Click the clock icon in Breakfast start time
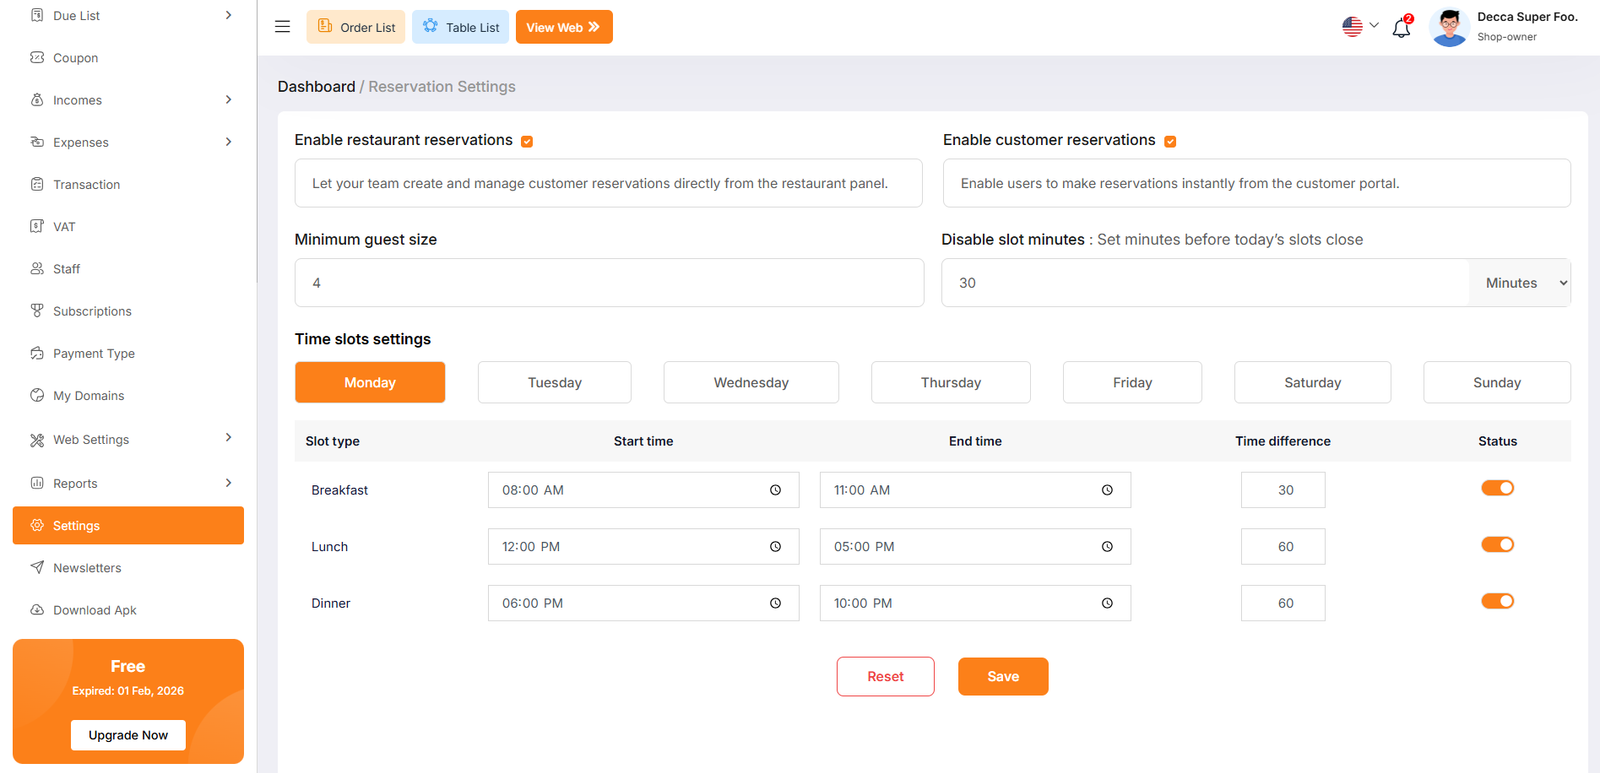Image resolution: width=1600 pixels, height=773 pixels. (775, 490)
